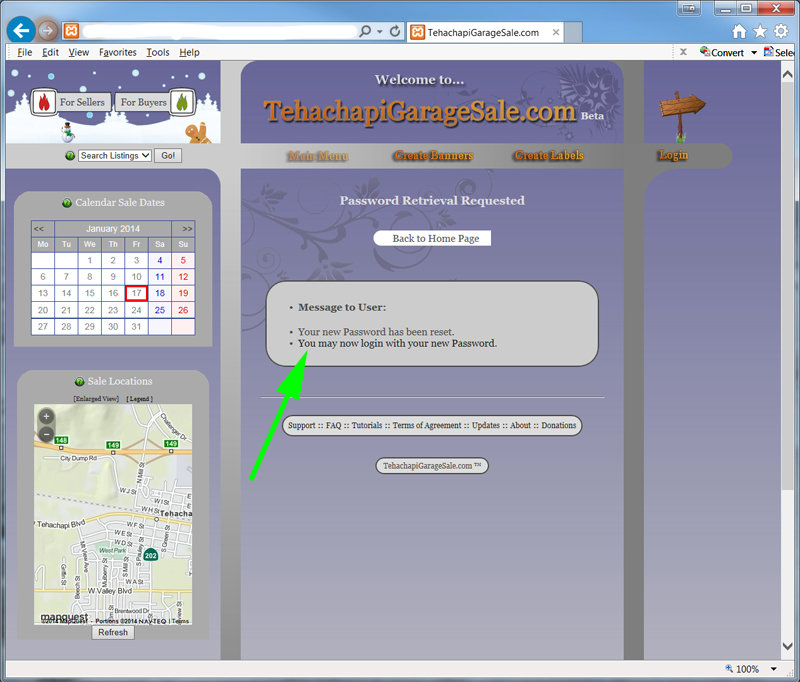Click the scrollbar up arrow

788,74
